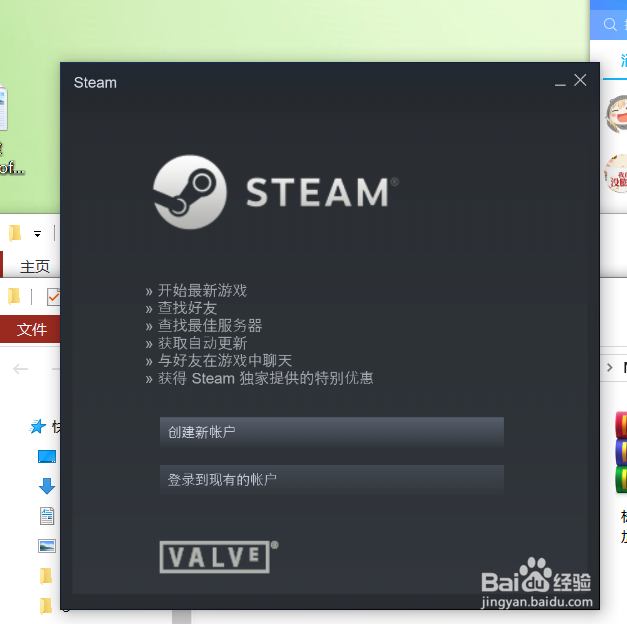
Task: Click the folder icon in upper Explorer title bar
Action: 15,233
